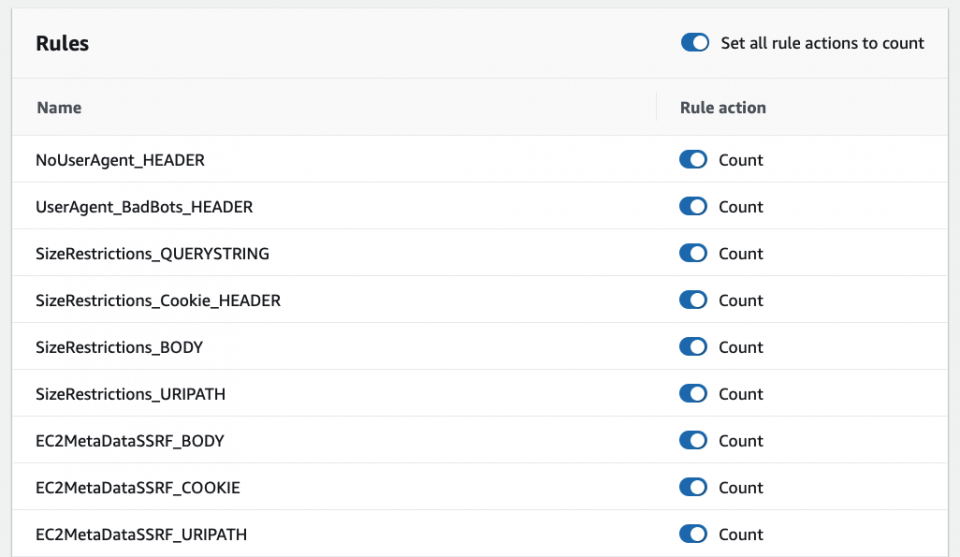
Task: Click Count label beside SizeRestrictions_BODY
Action: [x=741, y=348]
